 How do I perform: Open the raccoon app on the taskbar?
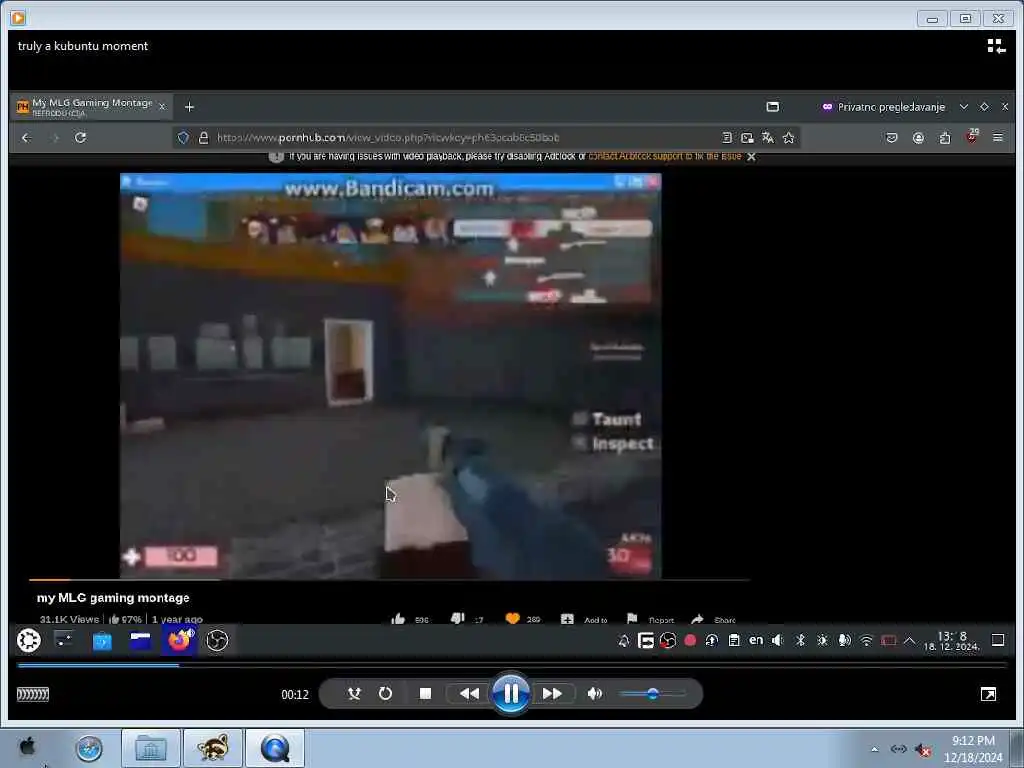pyautogui.click(x=213, y=748)
